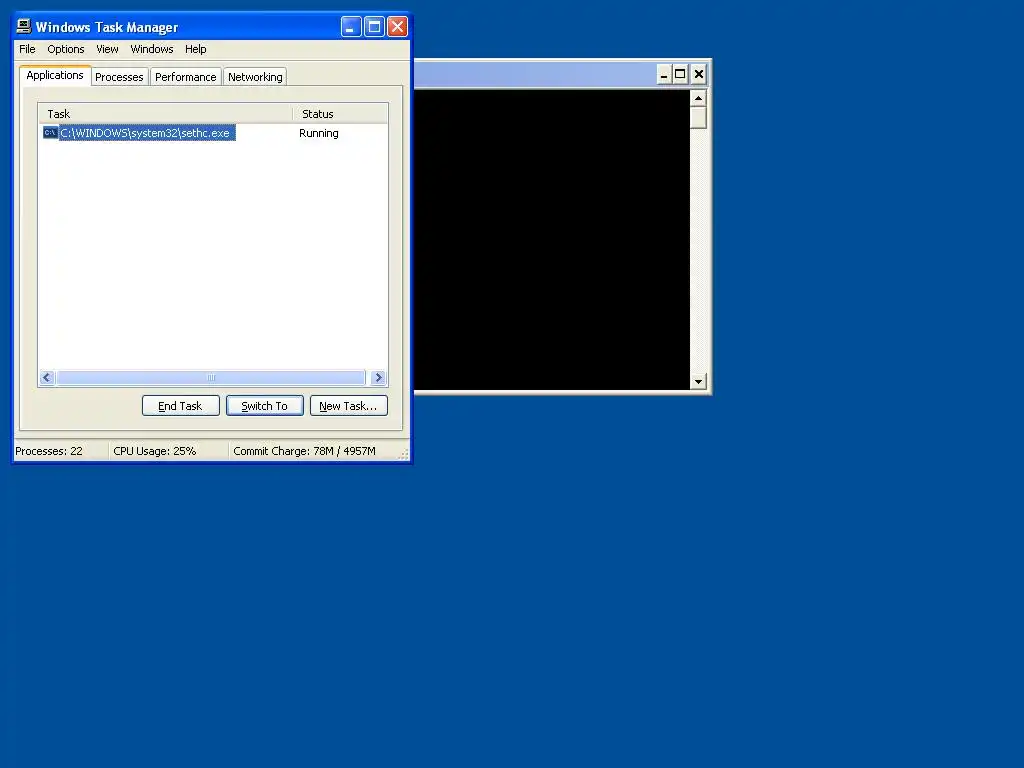The width and height of the screenshot is (1024, 768).
Task: Click the New Task... button
Action: coord(349,406)
